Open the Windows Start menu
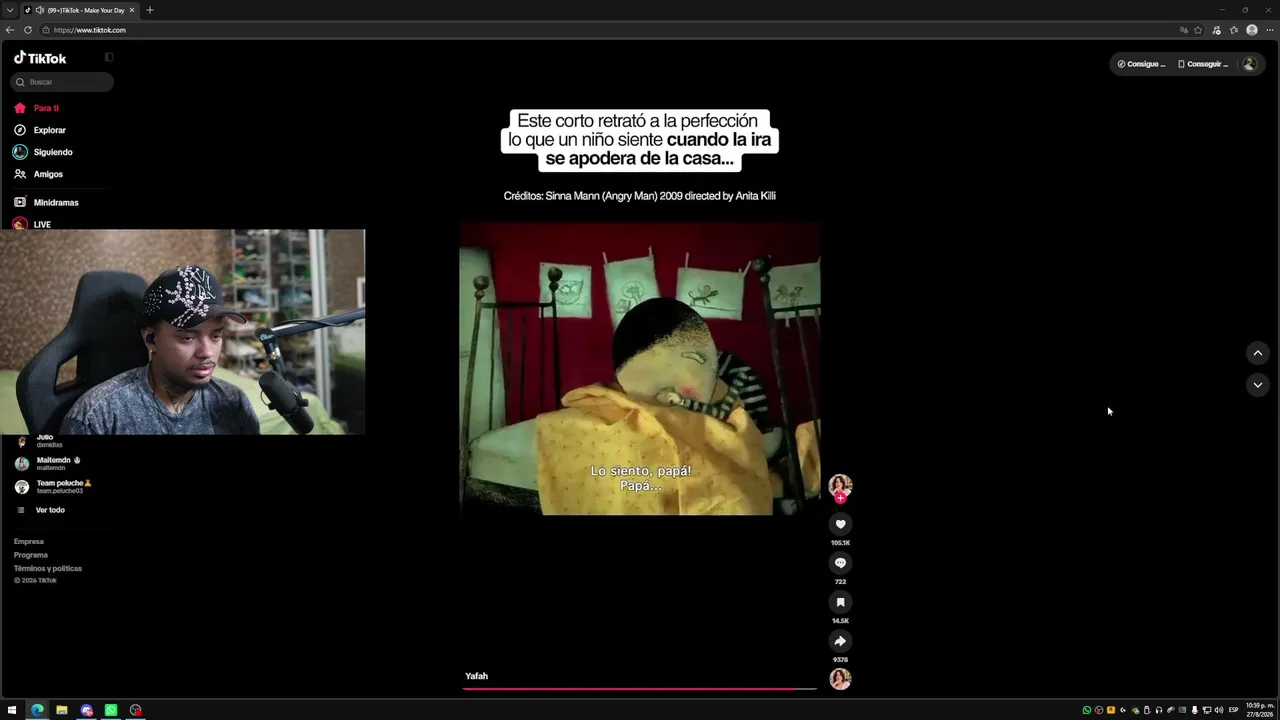 12,710
